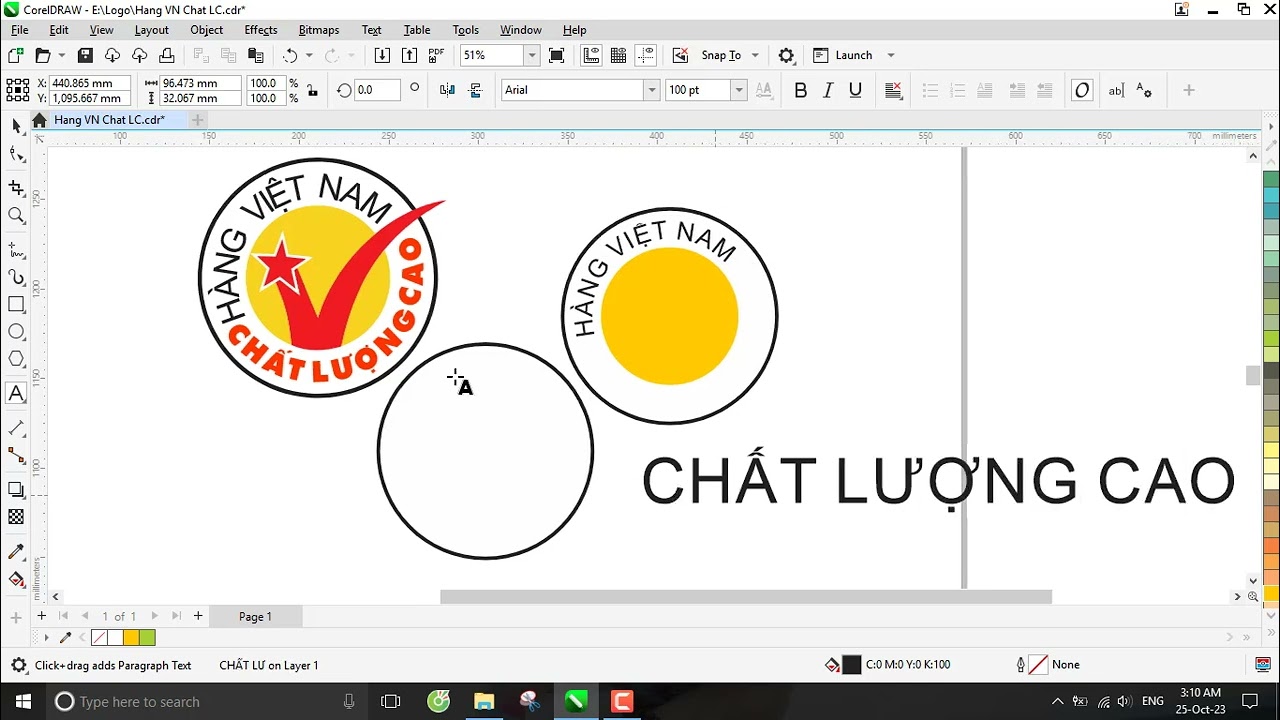Publish to PDF
1280x720 pixels.
coord(436,55)
